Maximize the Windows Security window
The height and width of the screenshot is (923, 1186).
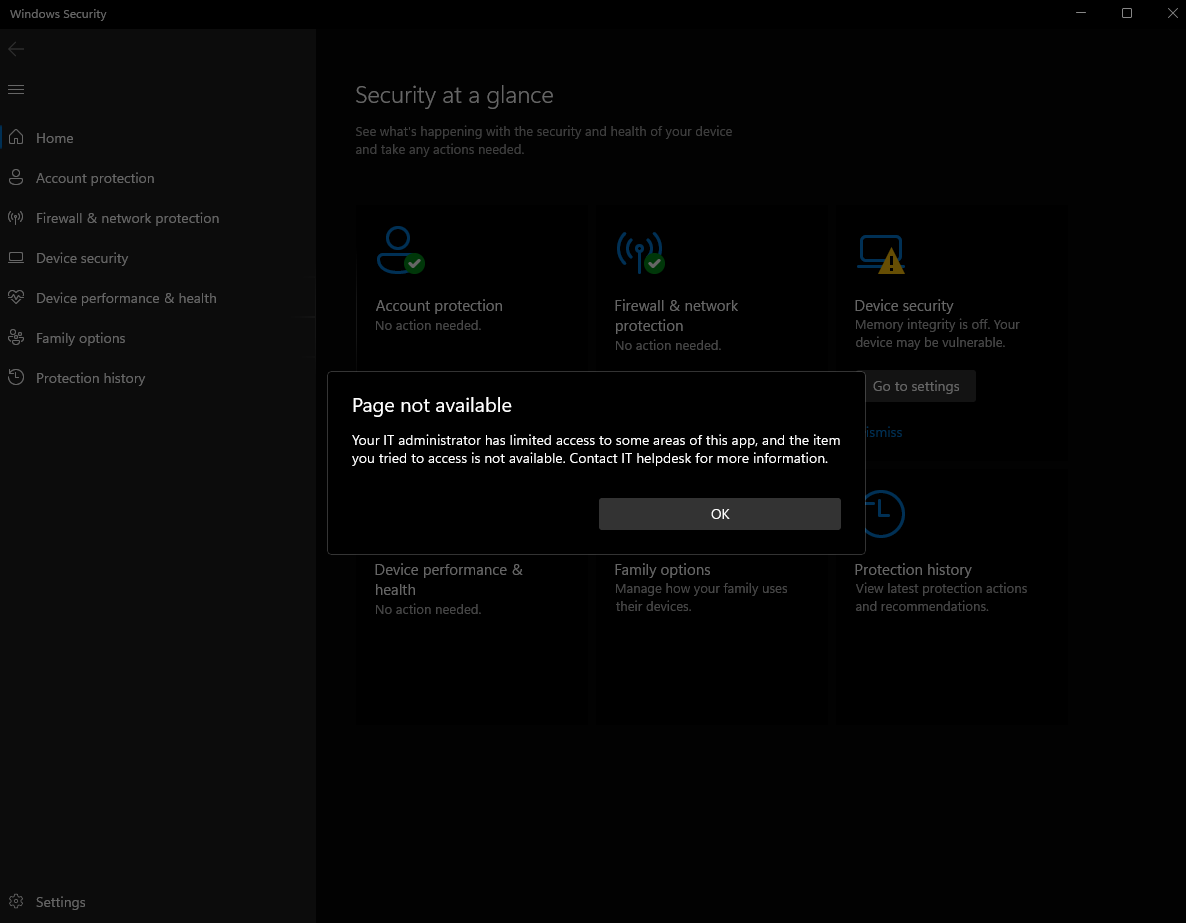[x=1126, y=13]
